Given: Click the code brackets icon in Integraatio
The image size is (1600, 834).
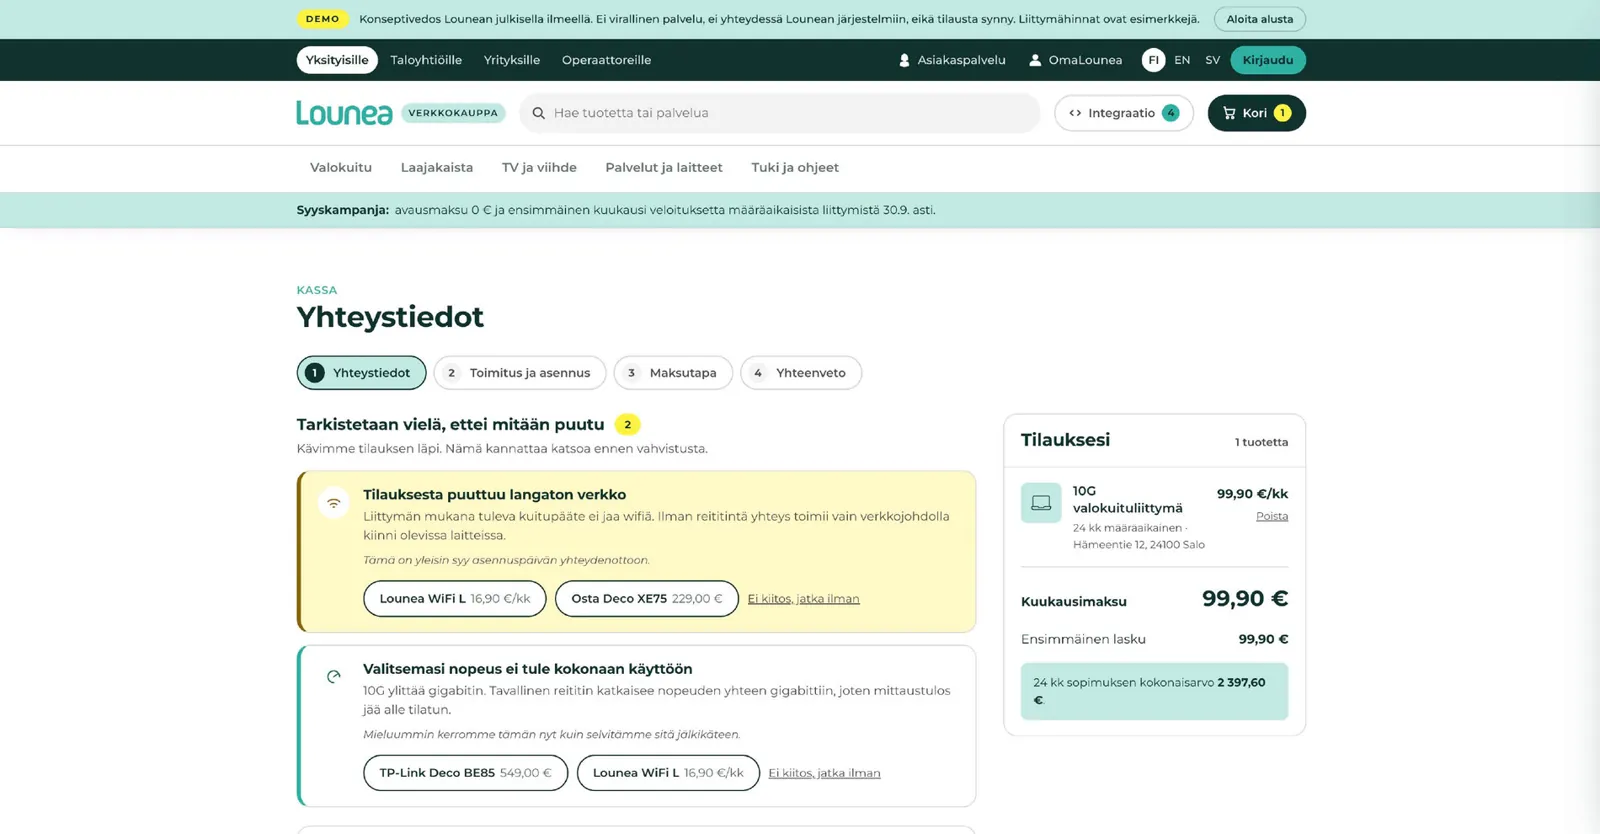Looking at the screenshot, I should click(x=1075, y=113).
